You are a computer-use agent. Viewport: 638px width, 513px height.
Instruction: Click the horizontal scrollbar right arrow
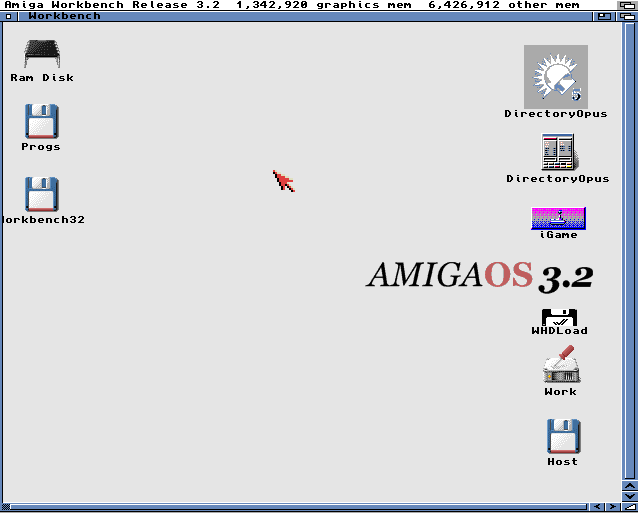click(612, 507)
